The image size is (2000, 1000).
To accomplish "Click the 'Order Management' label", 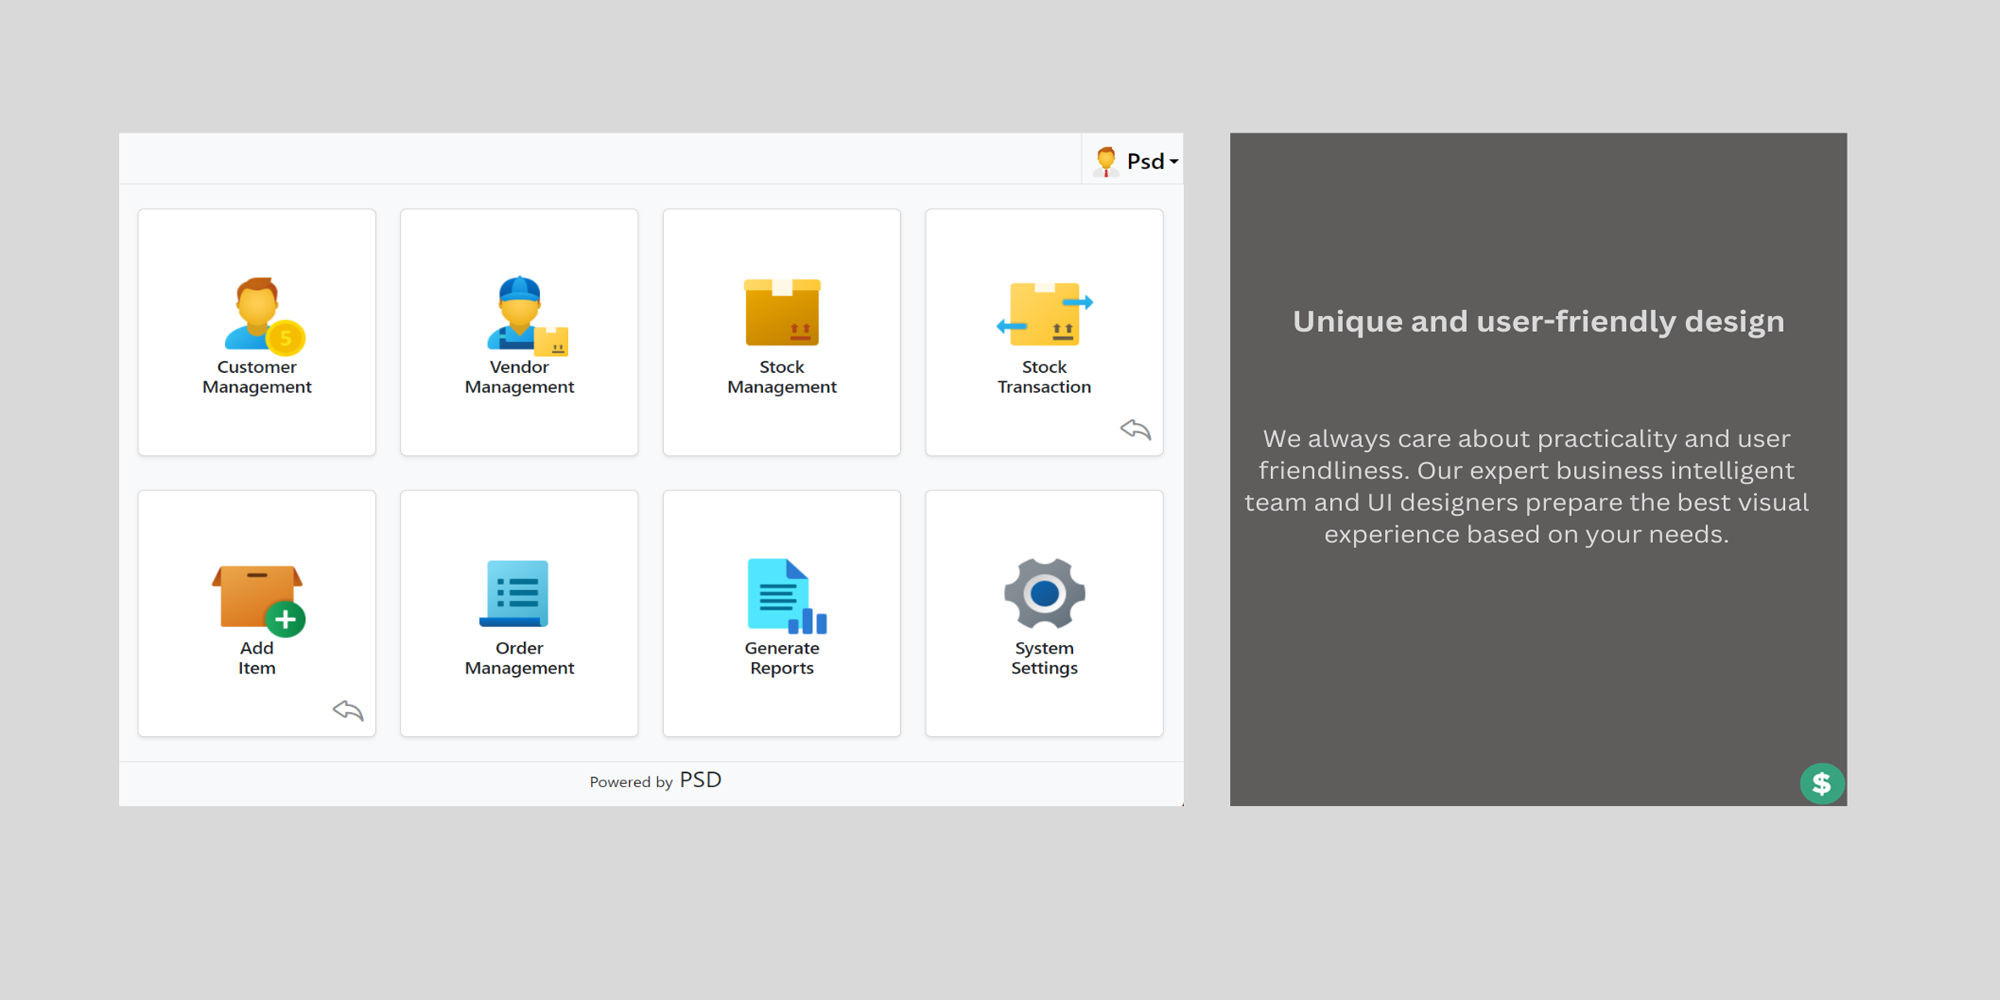I will click(519, 658).
